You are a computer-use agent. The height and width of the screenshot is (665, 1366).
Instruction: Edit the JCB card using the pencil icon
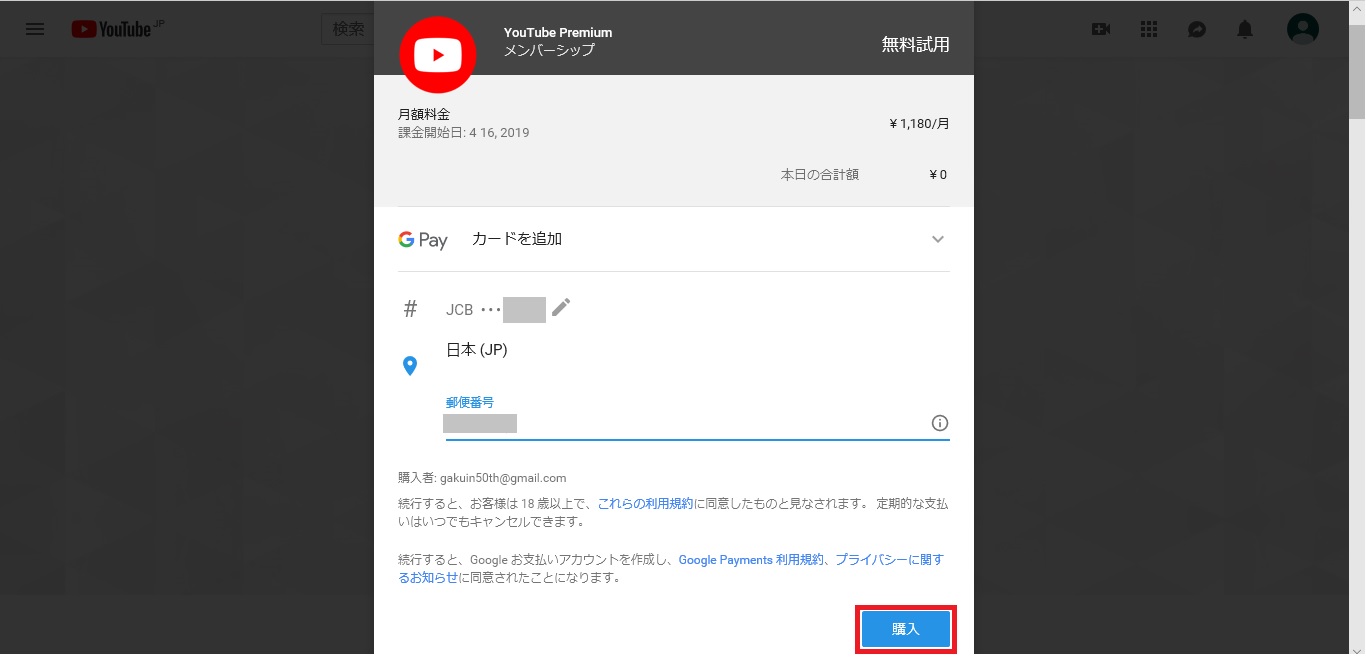(x=561, y=309)
